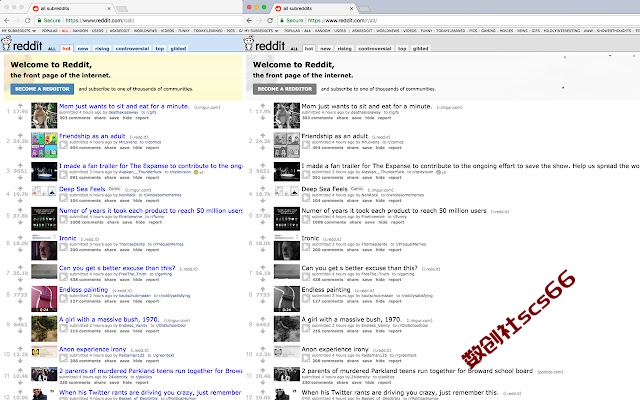Reload the page in the right browser window
640x400 pixels.
[270, 20]
